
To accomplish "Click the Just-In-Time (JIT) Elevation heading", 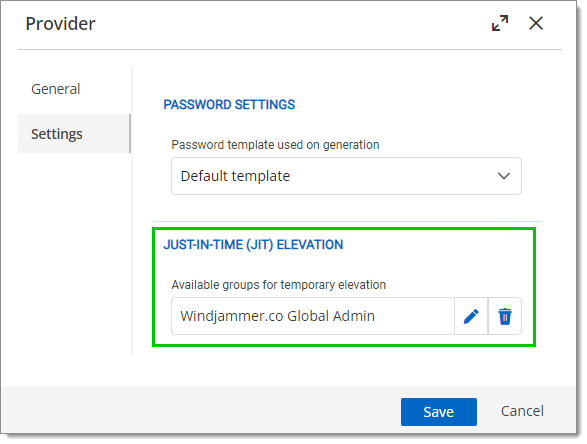I will coord(253,245).
